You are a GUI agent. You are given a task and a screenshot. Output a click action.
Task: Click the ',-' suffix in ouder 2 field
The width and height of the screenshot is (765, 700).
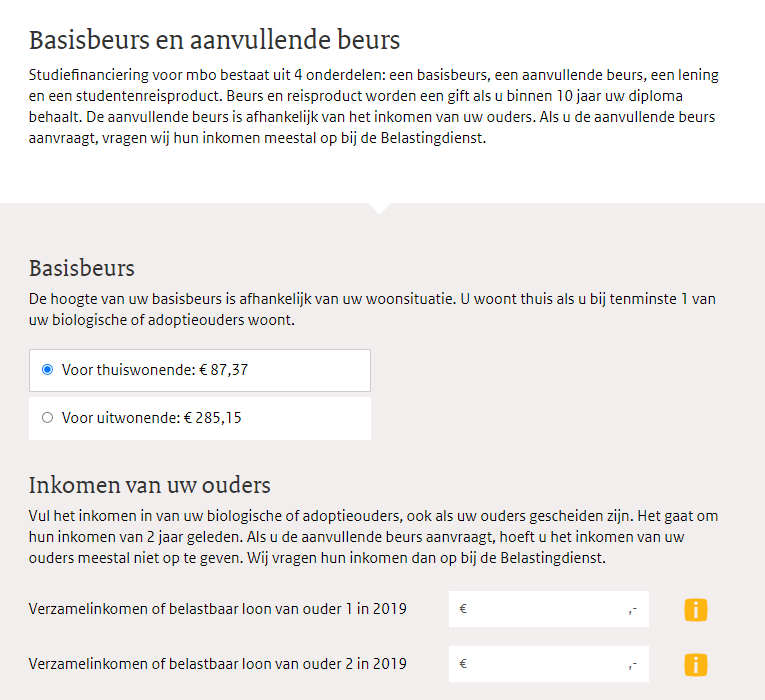coord(633,664)
